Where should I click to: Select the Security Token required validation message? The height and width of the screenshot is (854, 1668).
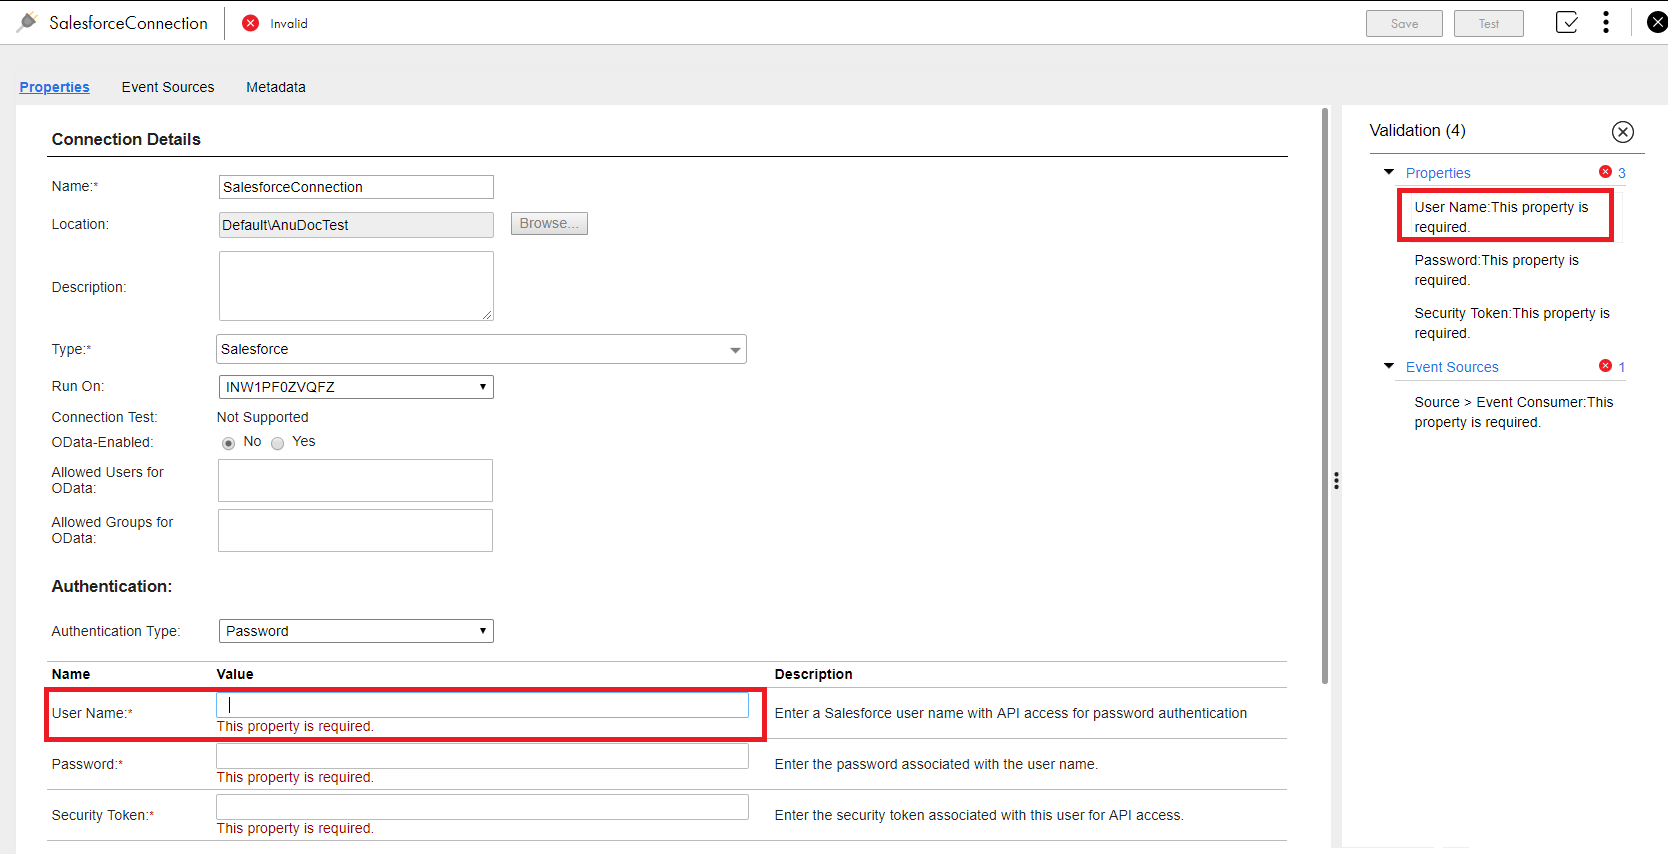coord(1512,323)
